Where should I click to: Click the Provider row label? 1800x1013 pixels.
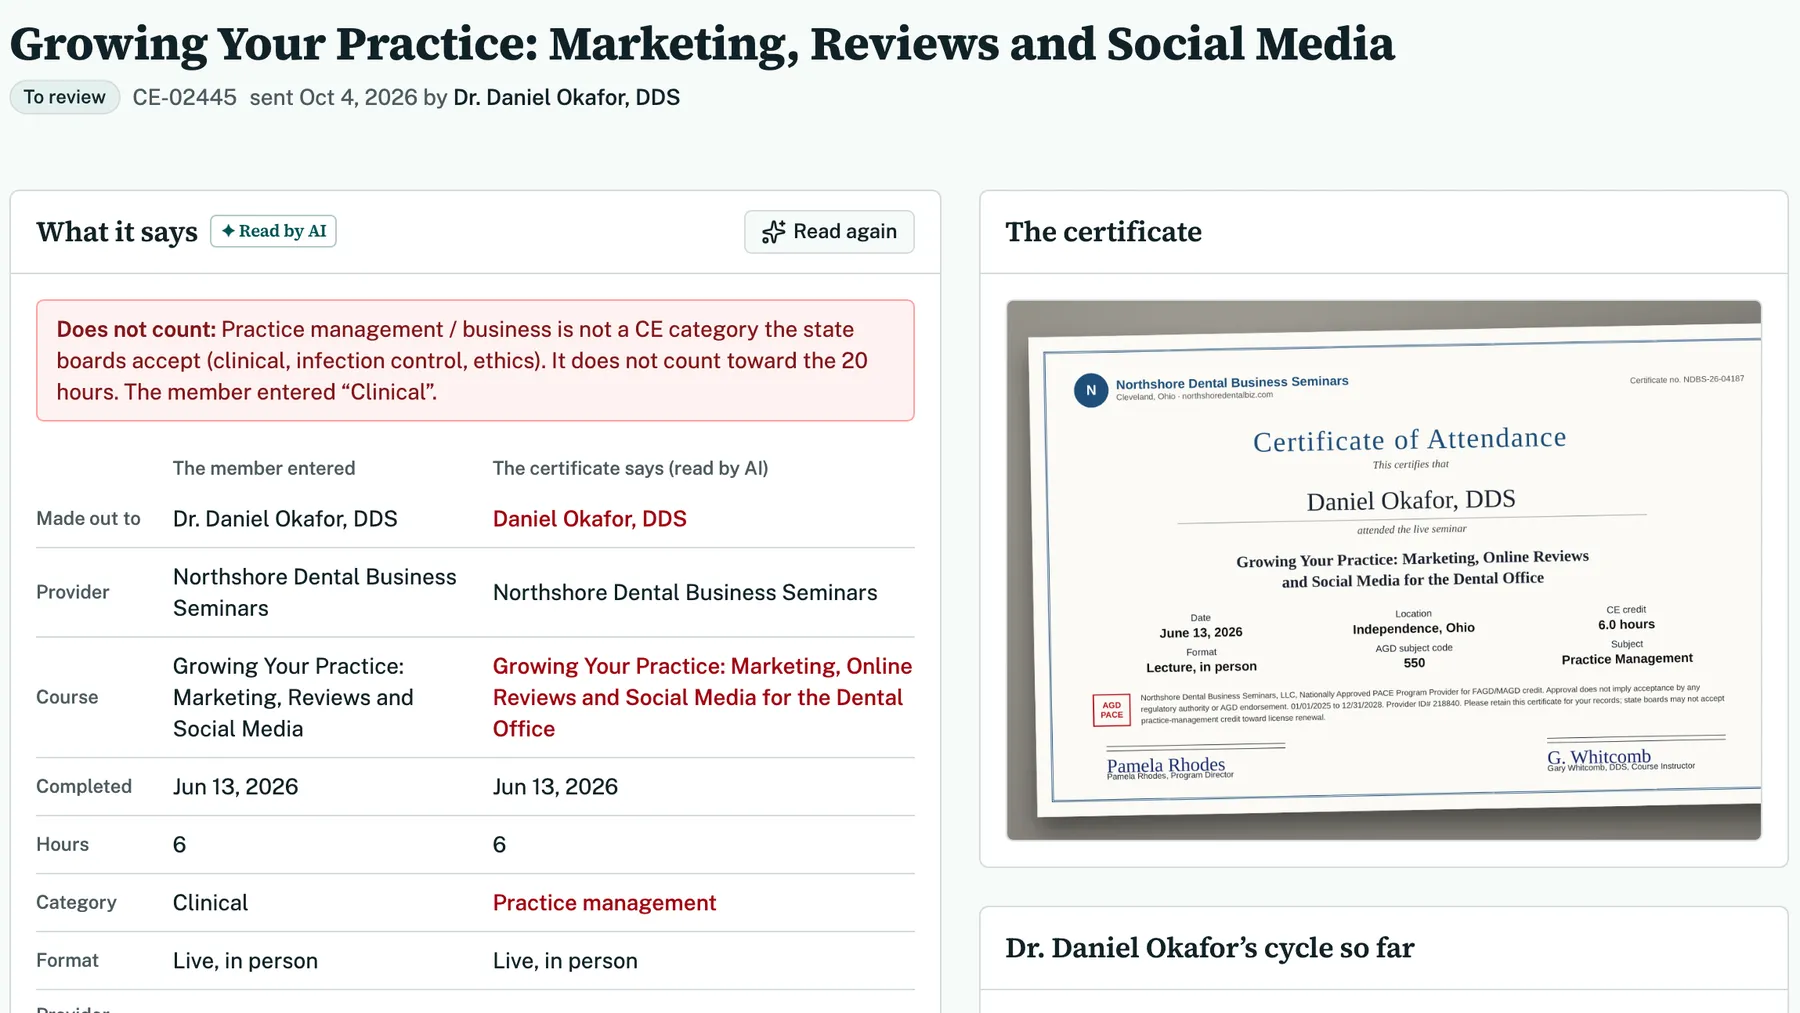[x=73, y=592]
